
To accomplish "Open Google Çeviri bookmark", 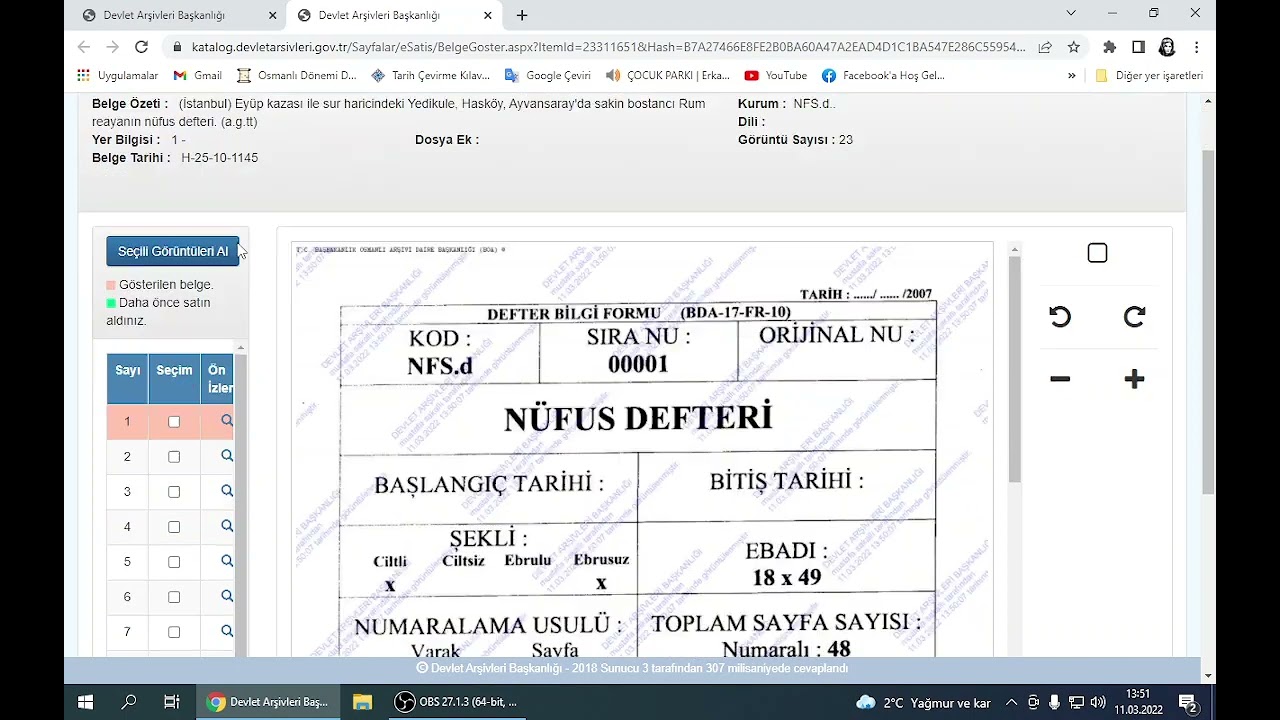I will 548,75.
